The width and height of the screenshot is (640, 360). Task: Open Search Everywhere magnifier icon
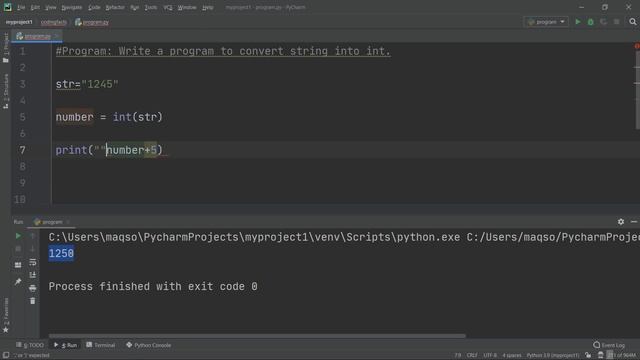pos(633,22)
